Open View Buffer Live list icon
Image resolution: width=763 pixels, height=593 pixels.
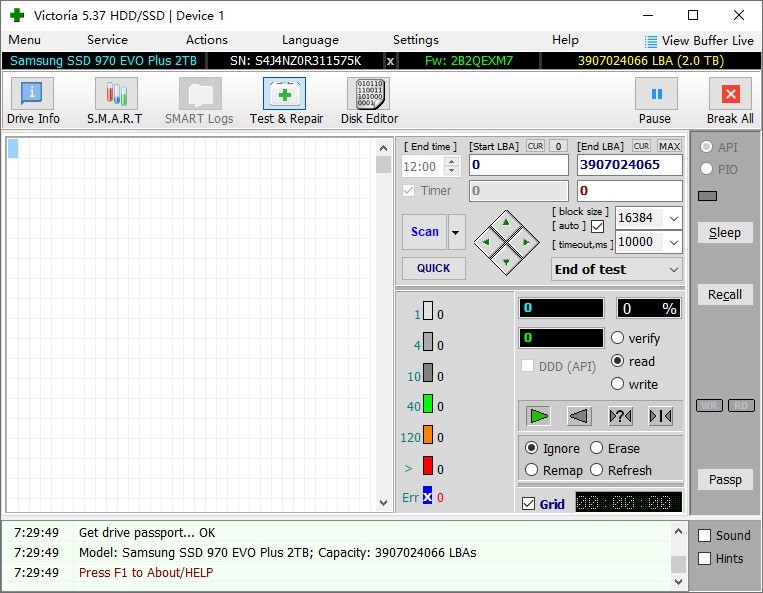click(650, 41)
